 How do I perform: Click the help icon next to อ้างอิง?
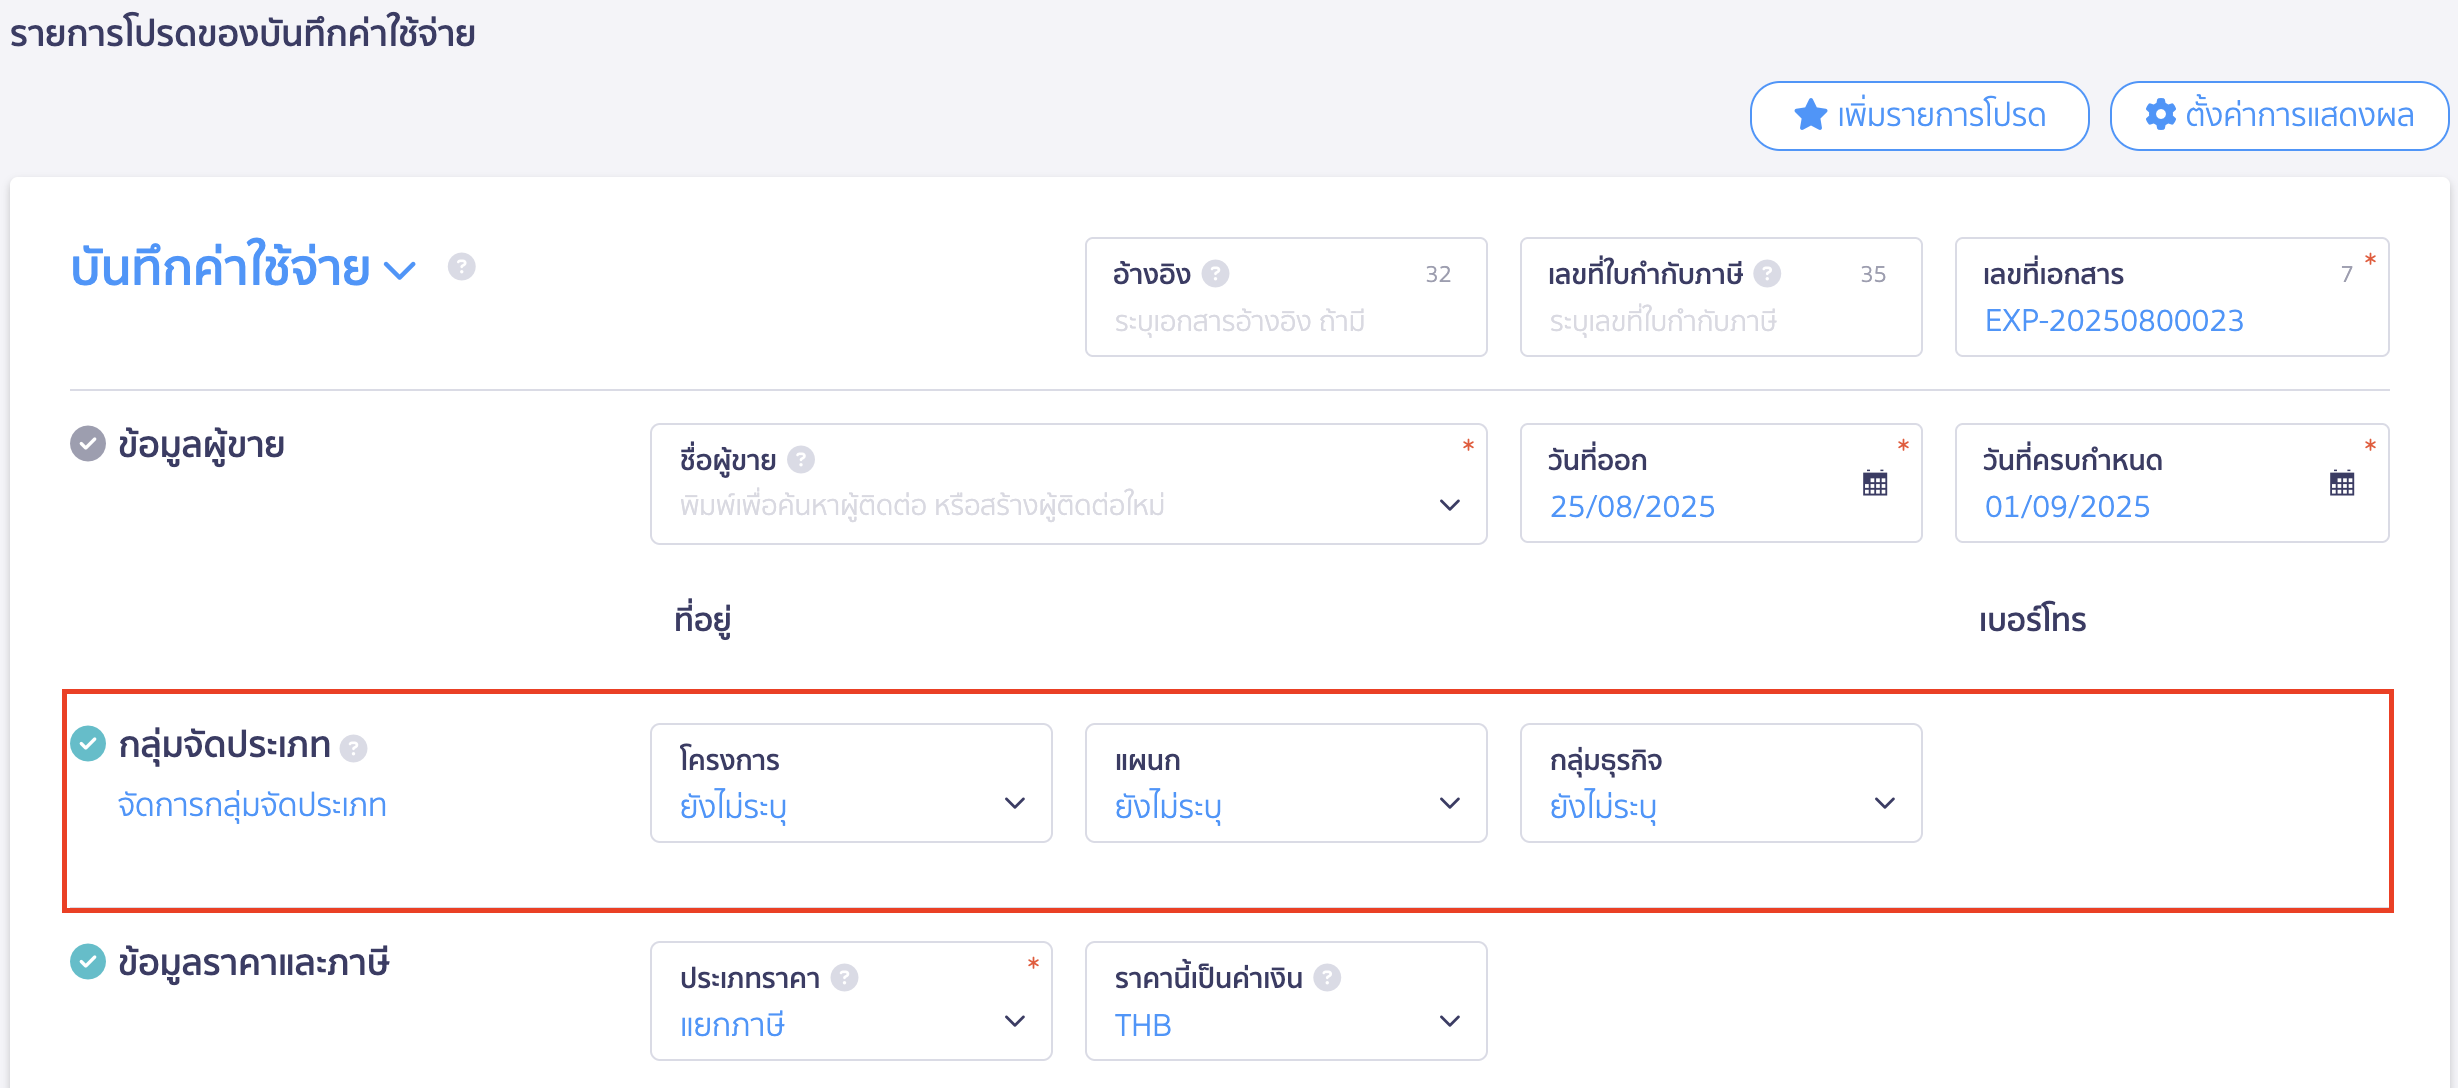point(1215,273)
